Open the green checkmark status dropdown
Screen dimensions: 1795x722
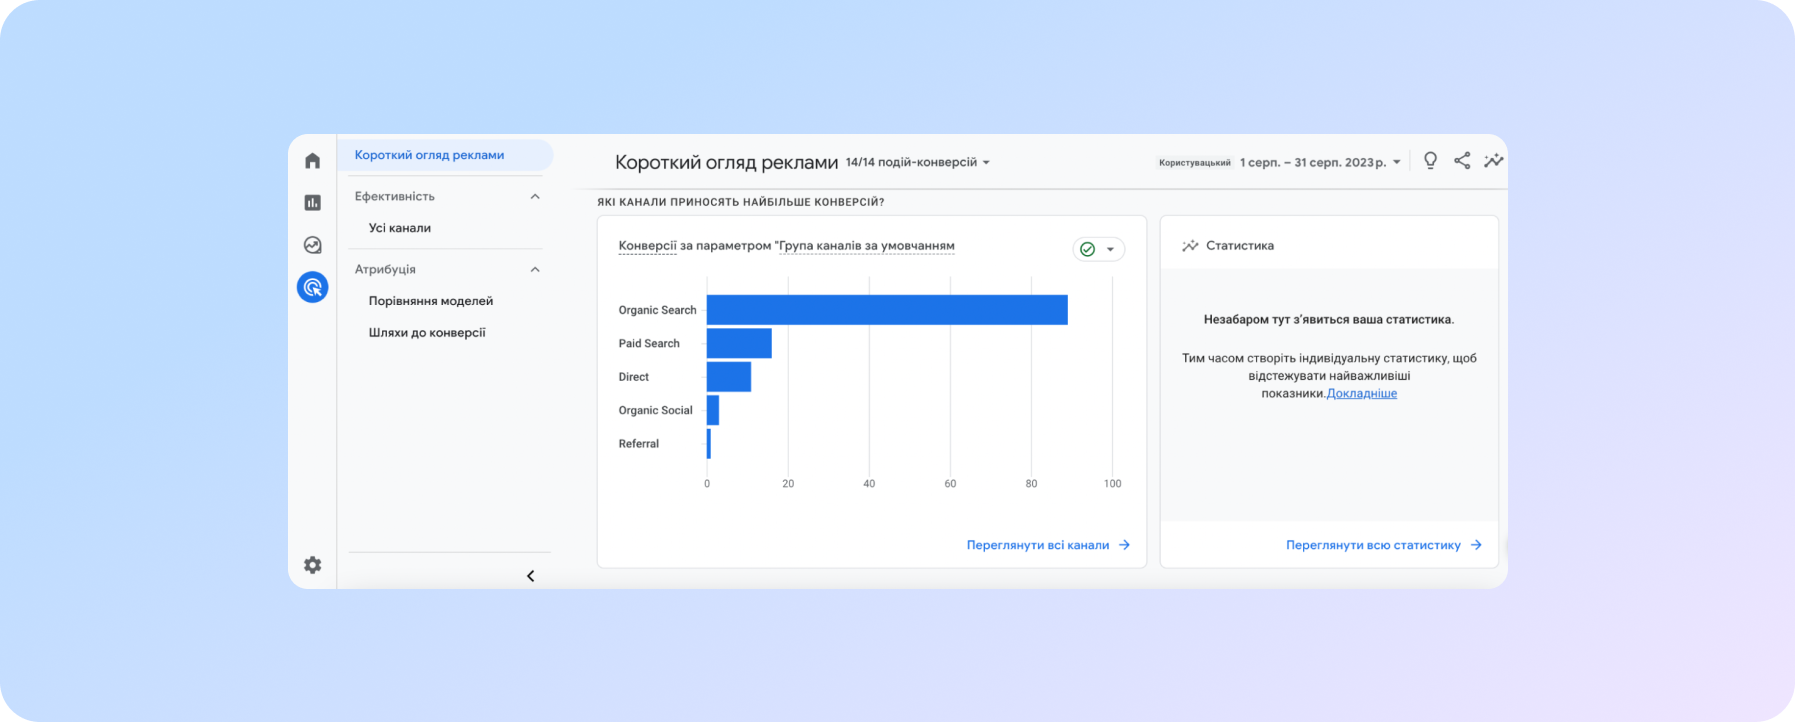(1098, 249)
